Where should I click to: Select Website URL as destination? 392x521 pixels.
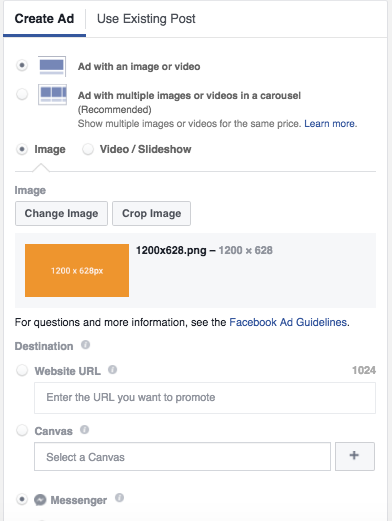(22, 370)
